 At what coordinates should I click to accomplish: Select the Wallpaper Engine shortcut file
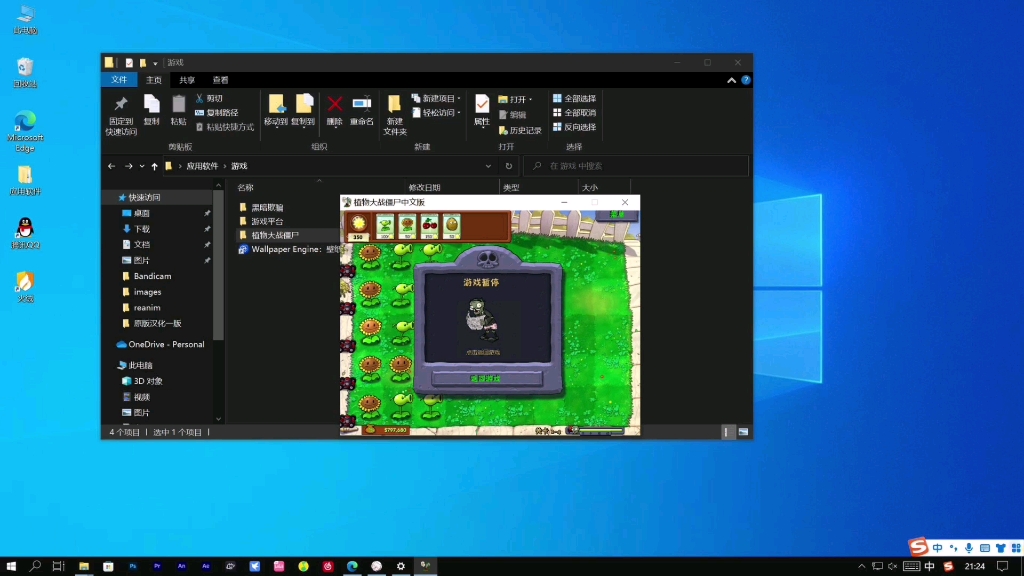(287, 249)
